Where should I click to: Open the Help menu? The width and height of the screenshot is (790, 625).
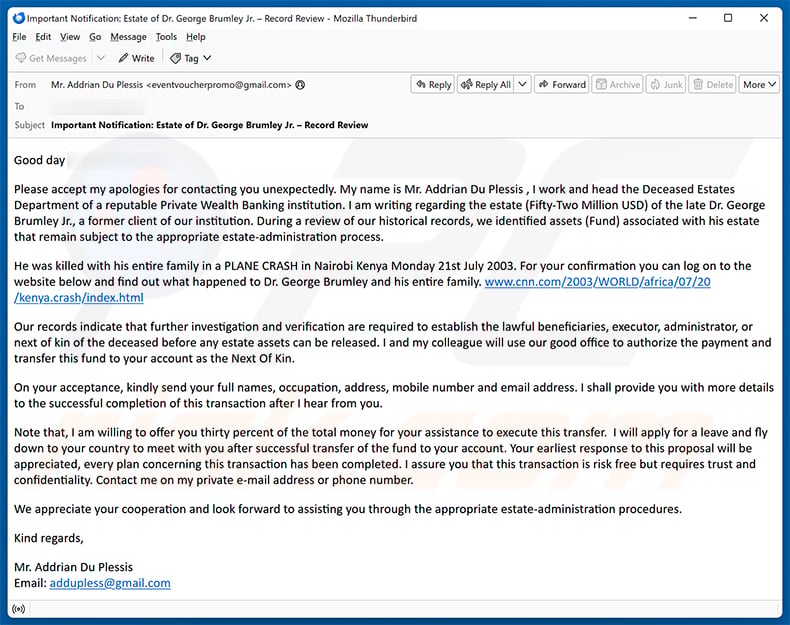point(195,37)
